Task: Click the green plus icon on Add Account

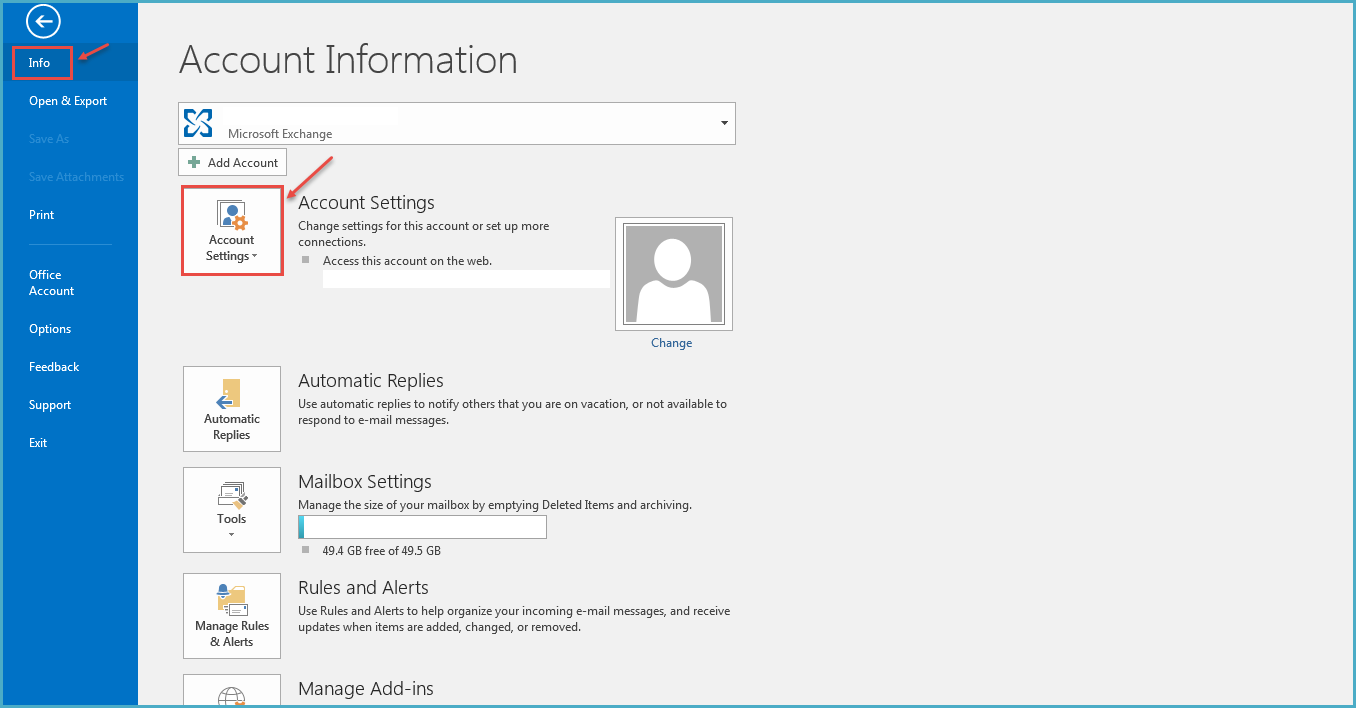Action: click(195, 162)
